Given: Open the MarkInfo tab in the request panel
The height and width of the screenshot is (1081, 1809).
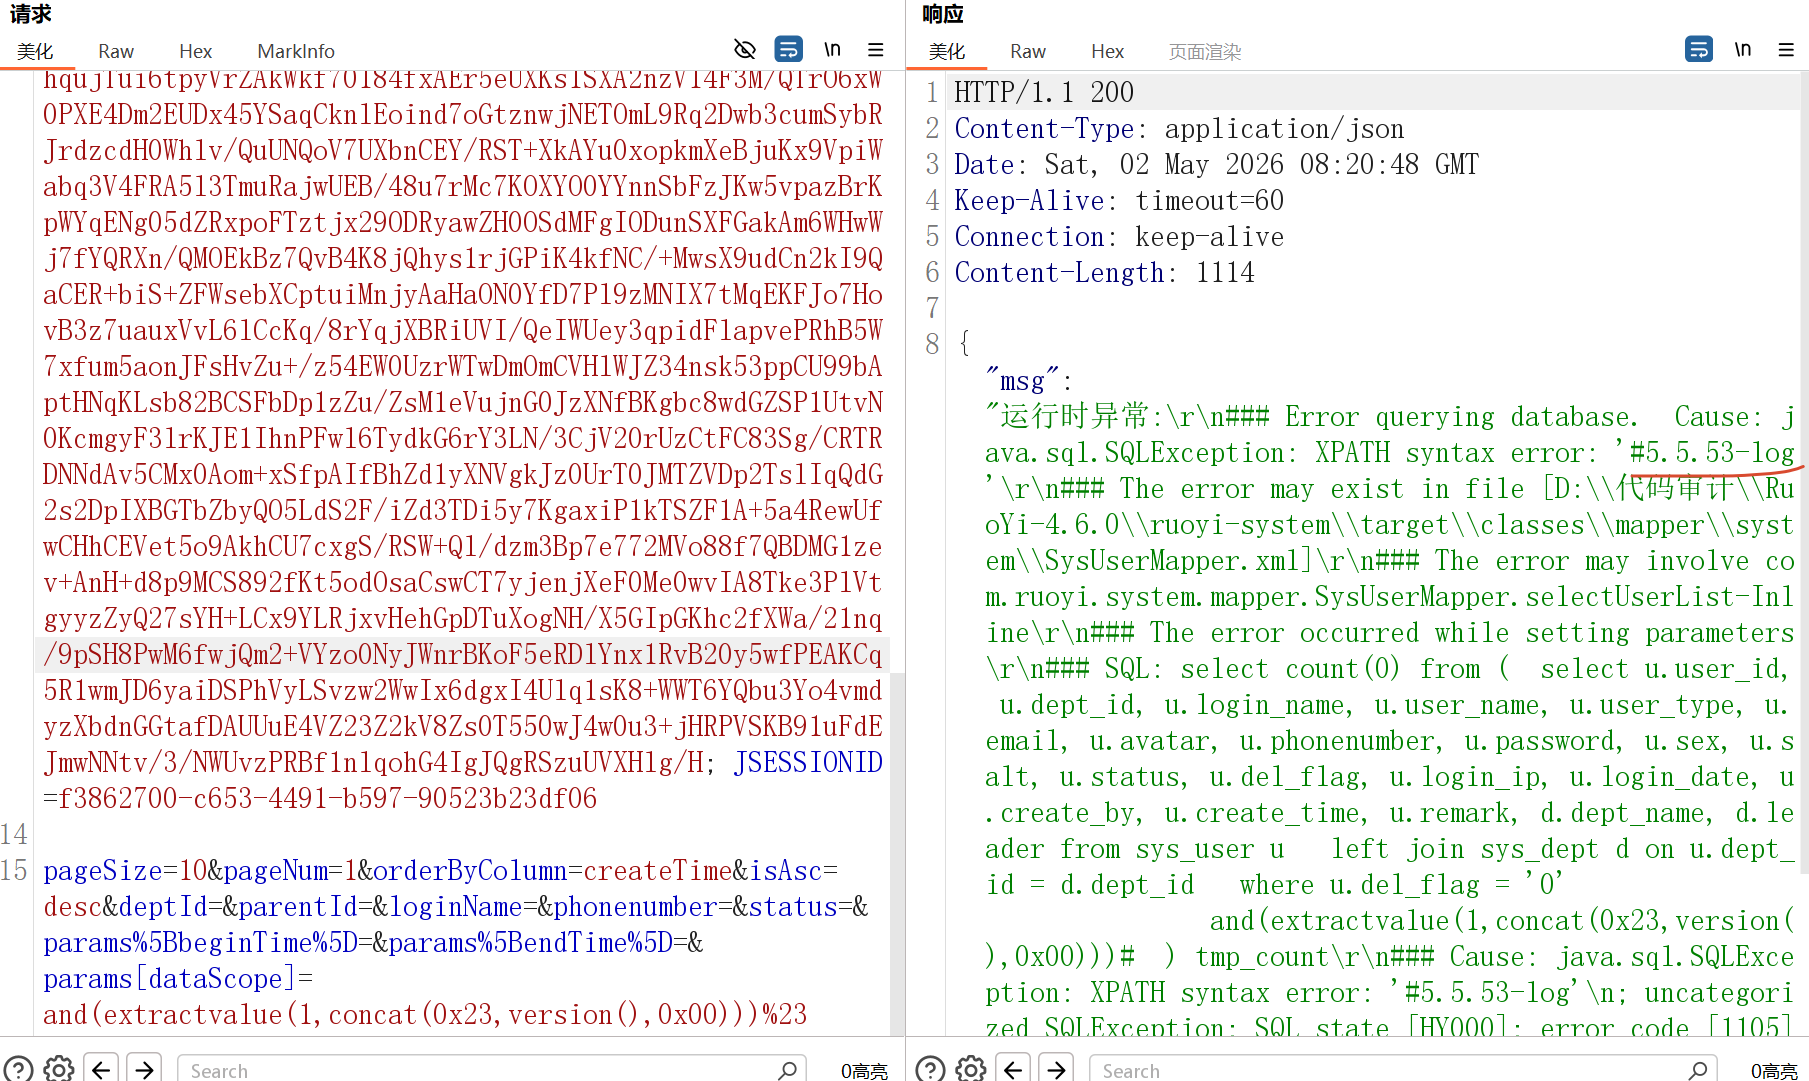Looking at the screenshot, I should click(x=296, y=51).
